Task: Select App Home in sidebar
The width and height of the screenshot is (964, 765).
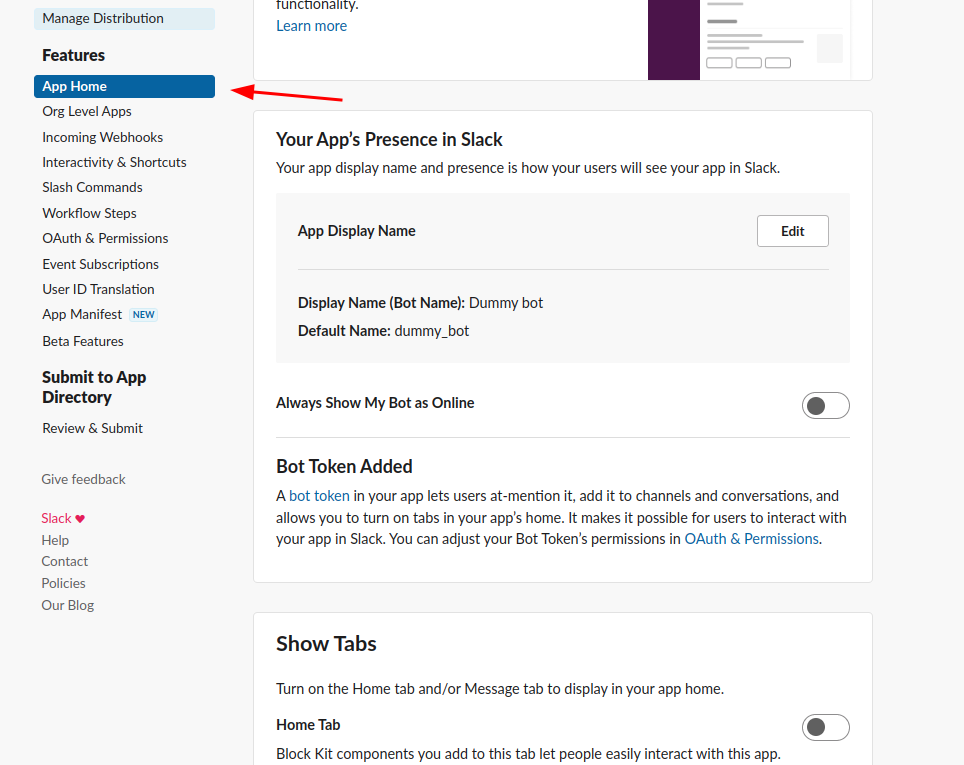Action: coord(124,87)
